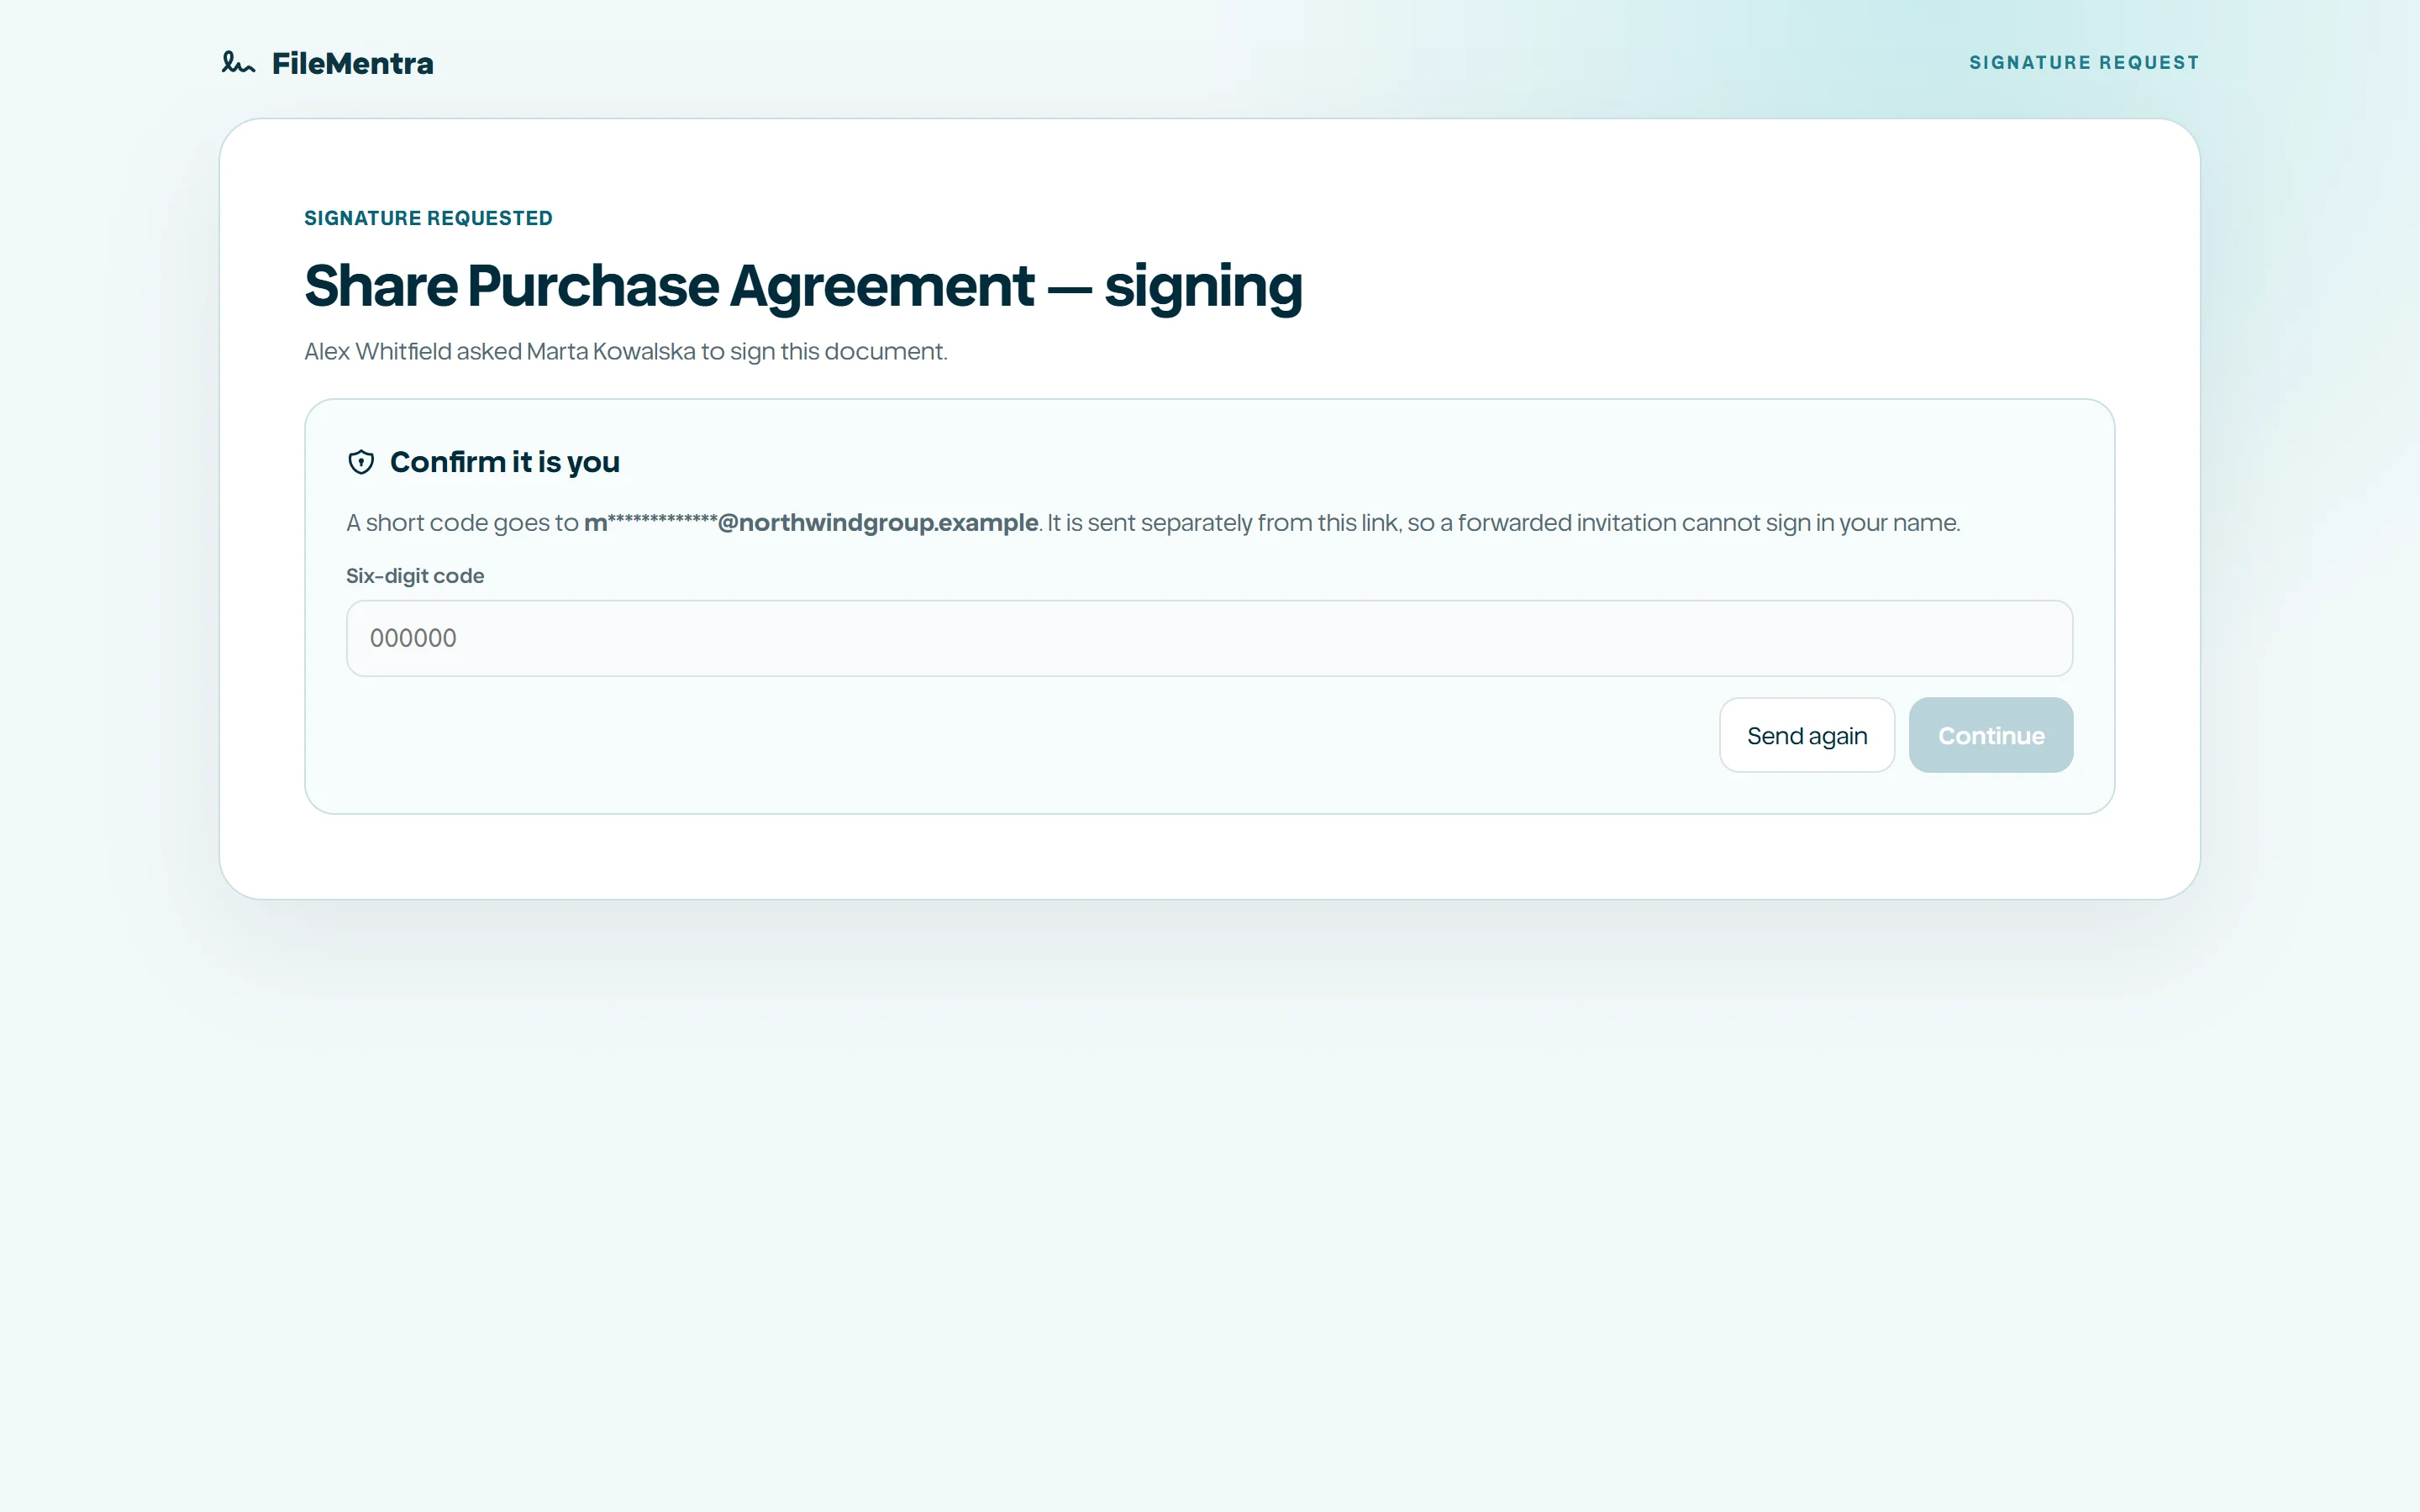Click the Signature Request header label

pyautogui.click(x=2084, y=63)
